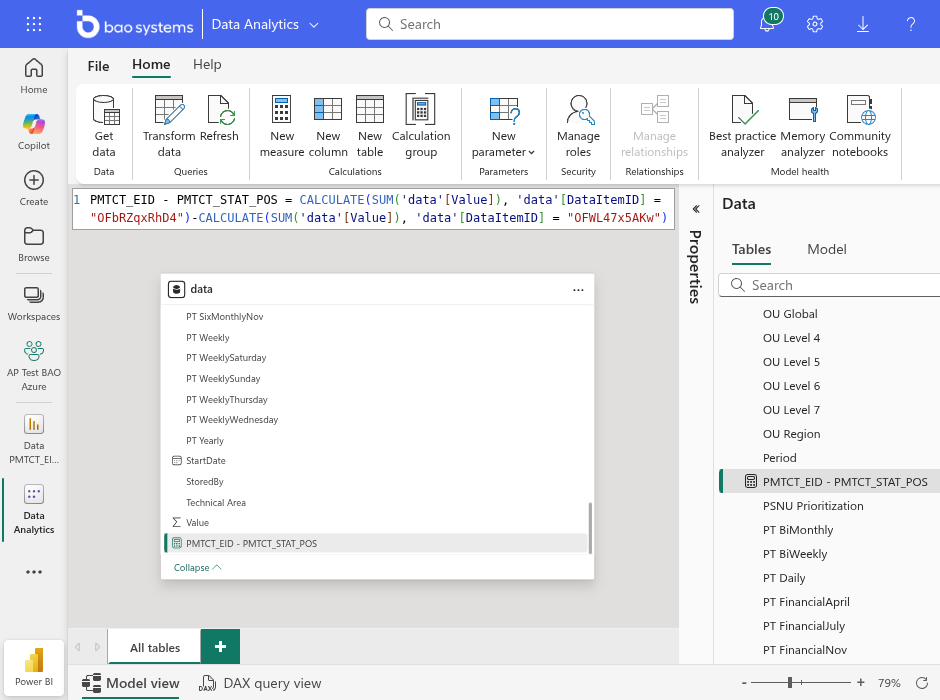Open the File menu
940x700 pixels.
(x=98, y=66)
